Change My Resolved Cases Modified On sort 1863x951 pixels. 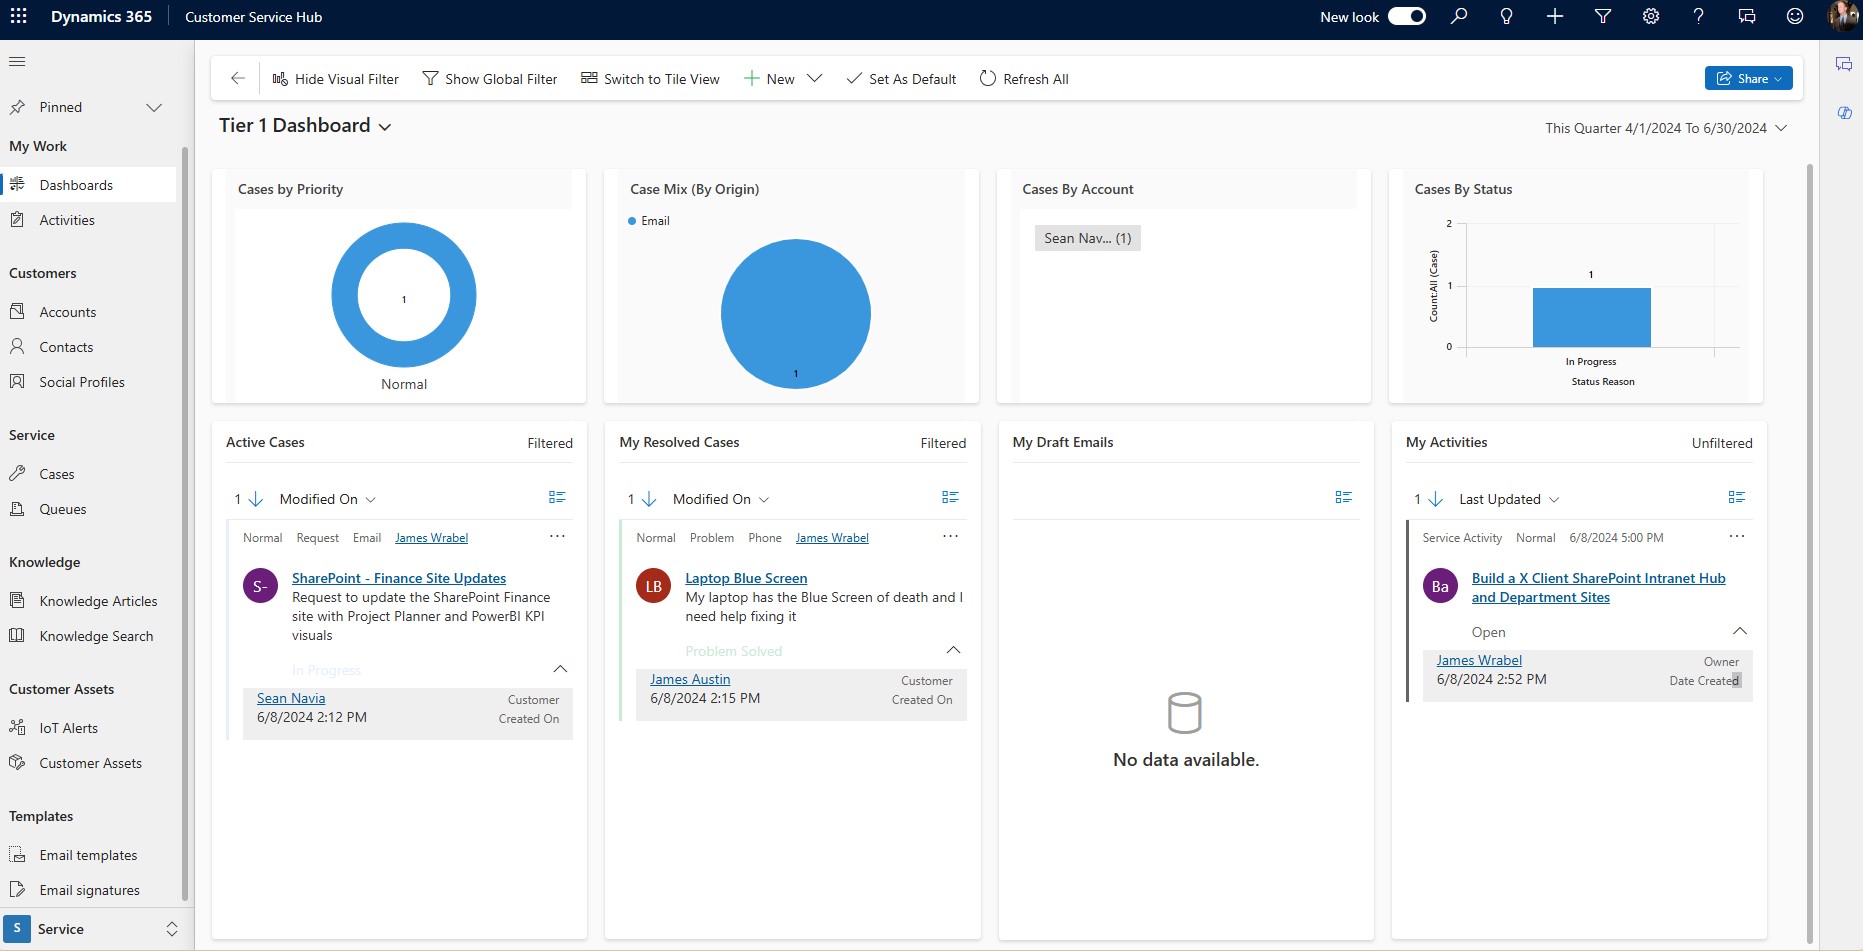(x=721, y=499)
